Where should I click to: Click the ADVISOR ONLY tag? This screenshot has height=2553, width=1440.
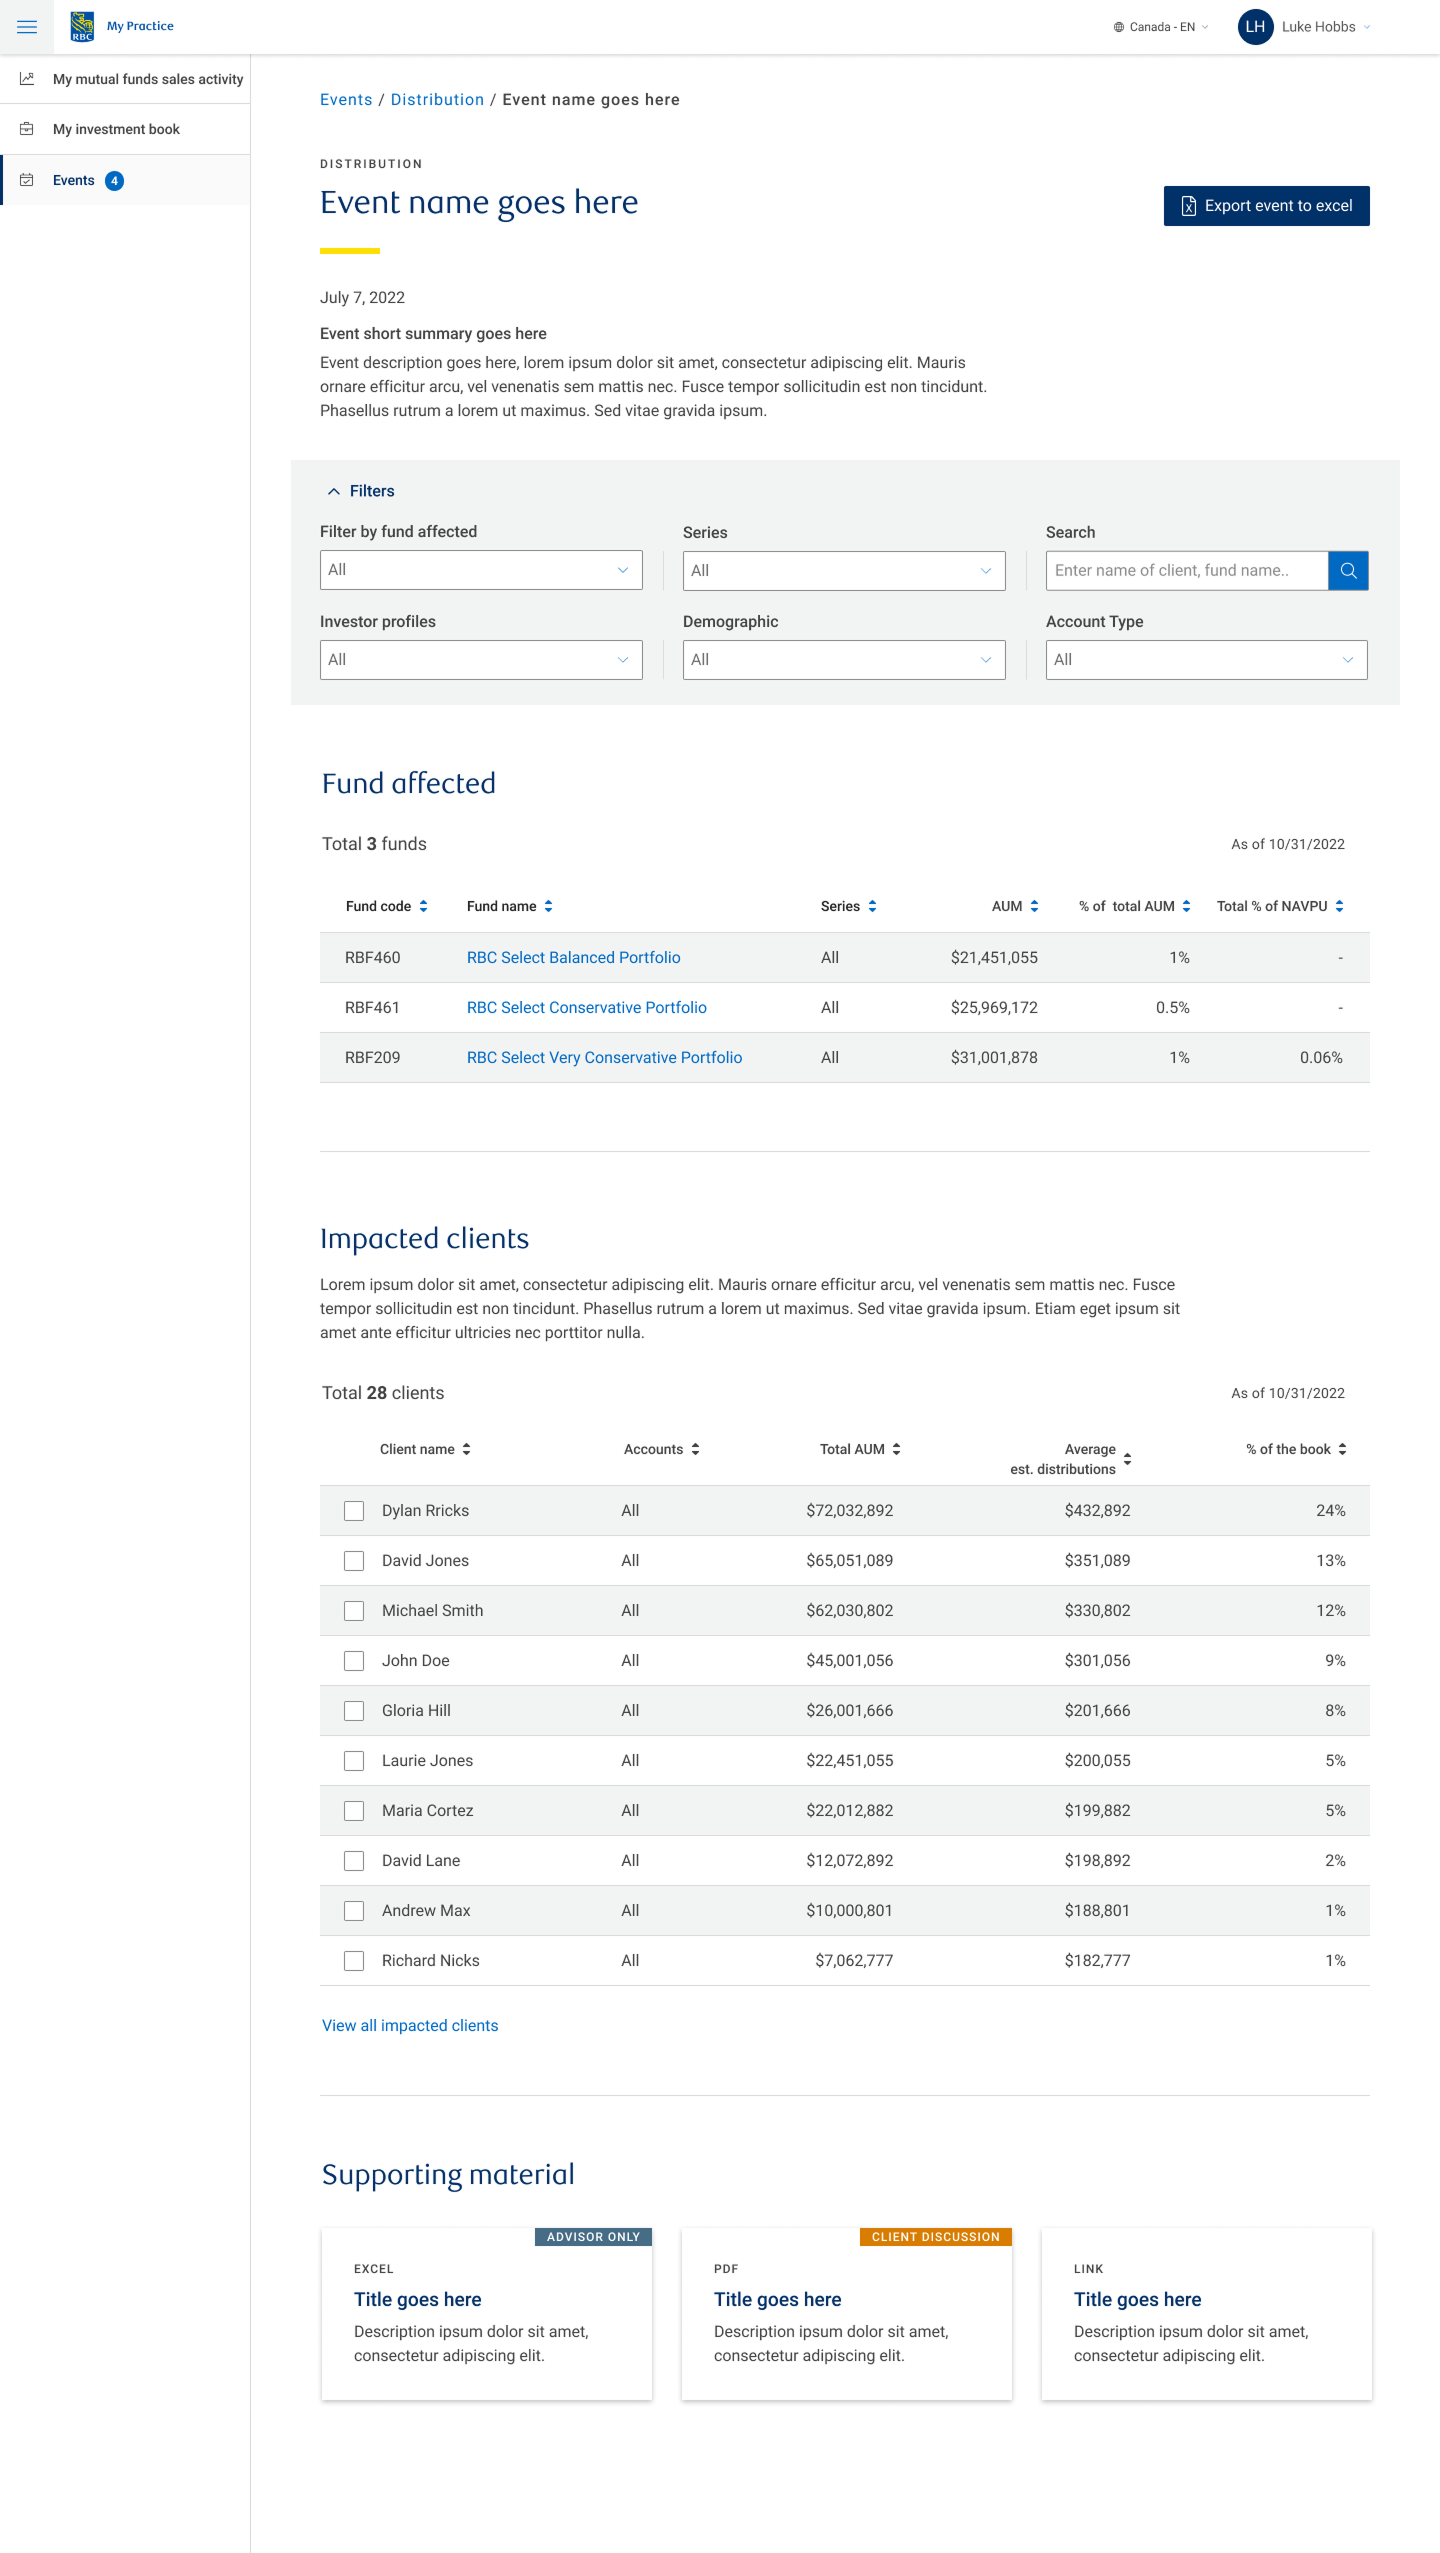click(593, 2237)
